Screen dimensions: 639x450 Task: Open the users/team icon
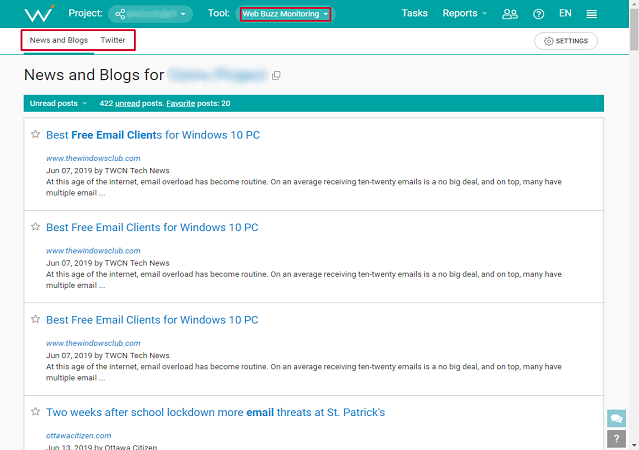[510, 14]
